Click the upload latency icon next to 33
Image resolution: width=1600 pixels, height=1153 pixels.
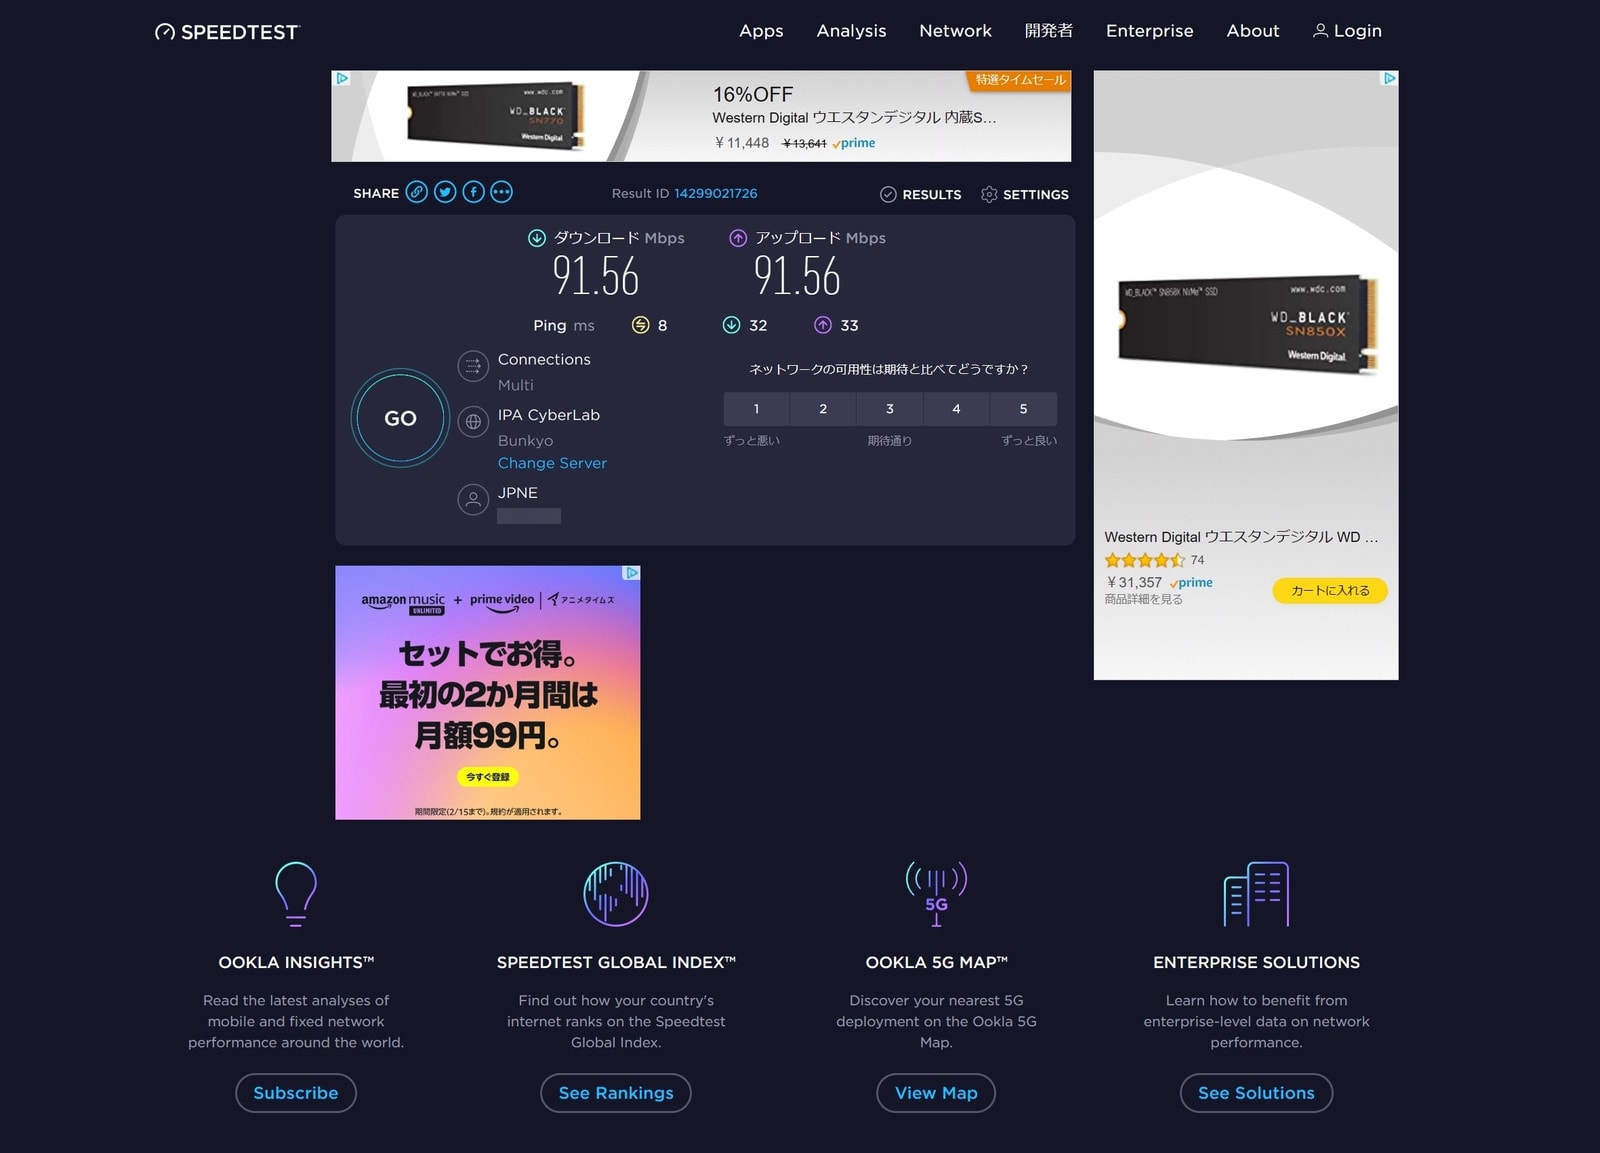tap(823, 325)
